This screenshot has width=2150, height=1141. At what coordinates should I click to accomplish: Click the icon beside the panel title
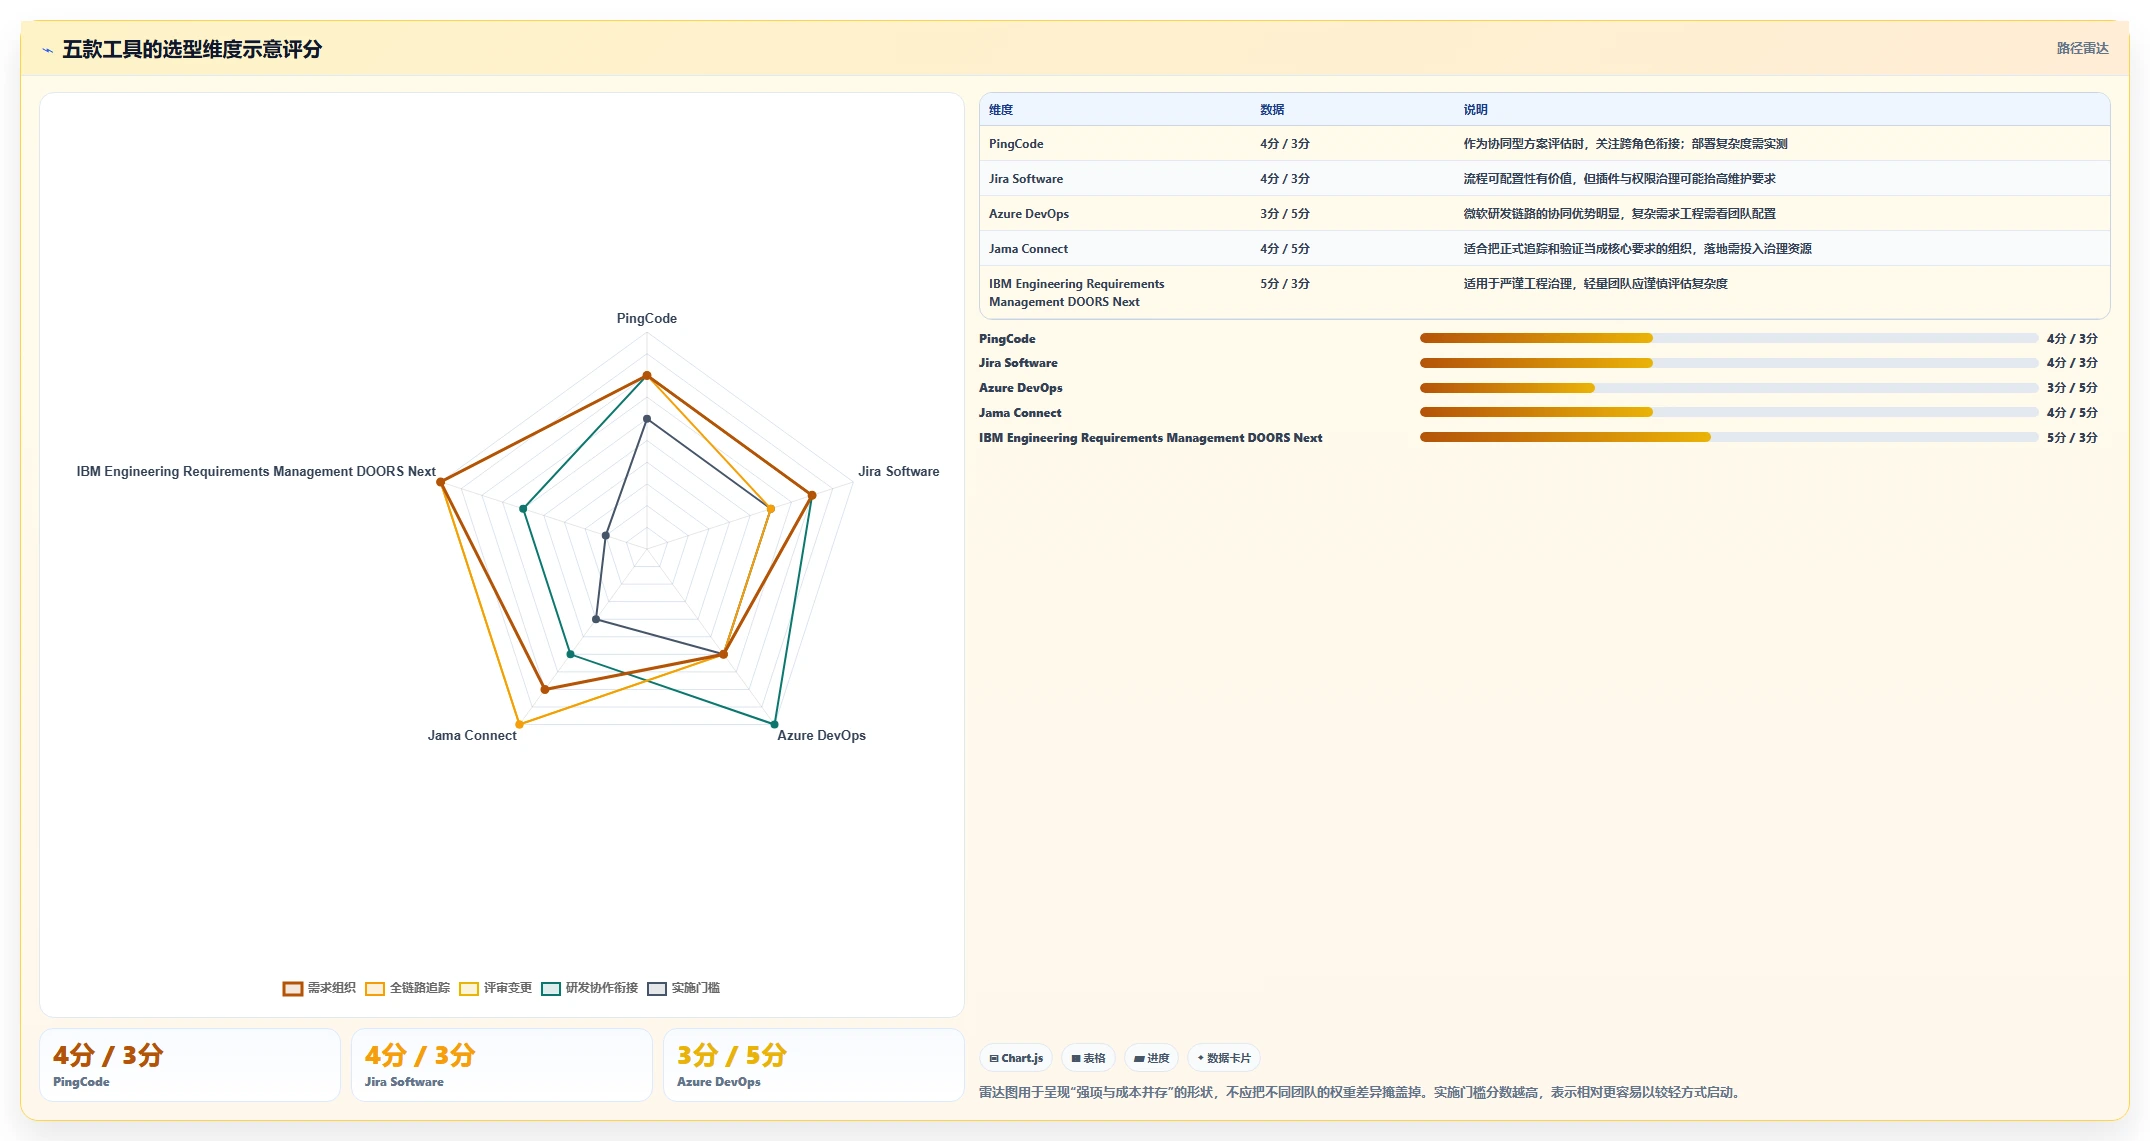[47, 50]
